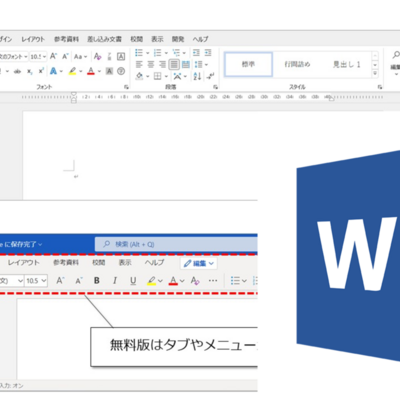The width and height of the screenshot is (400, 400).
Task: Click numbered list icon in desktop Word
Action: (157, 53)
